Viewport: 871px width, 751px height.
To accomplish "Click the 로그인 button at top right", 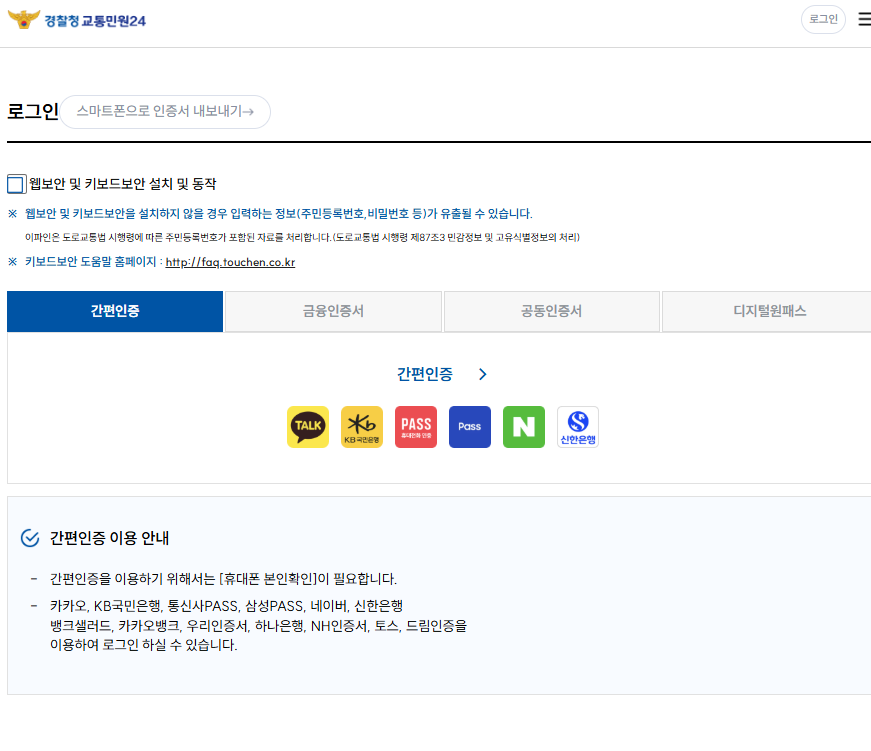I will (822, 19).
